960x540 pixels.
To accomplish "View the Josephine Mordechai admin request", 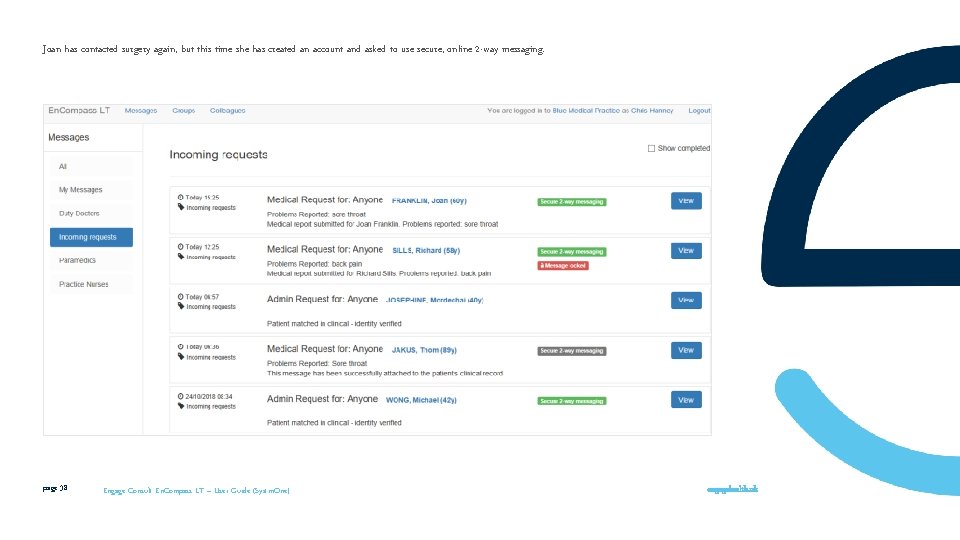I will coord(686,300).
